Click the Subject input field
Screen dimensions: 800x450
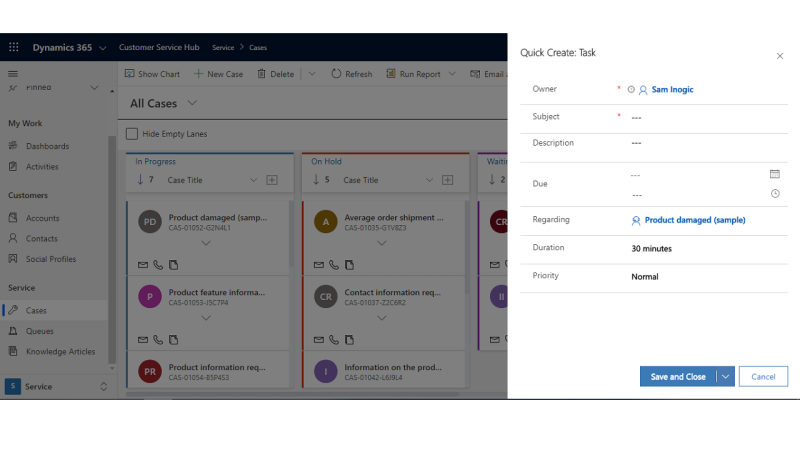(x=700, y=117)
